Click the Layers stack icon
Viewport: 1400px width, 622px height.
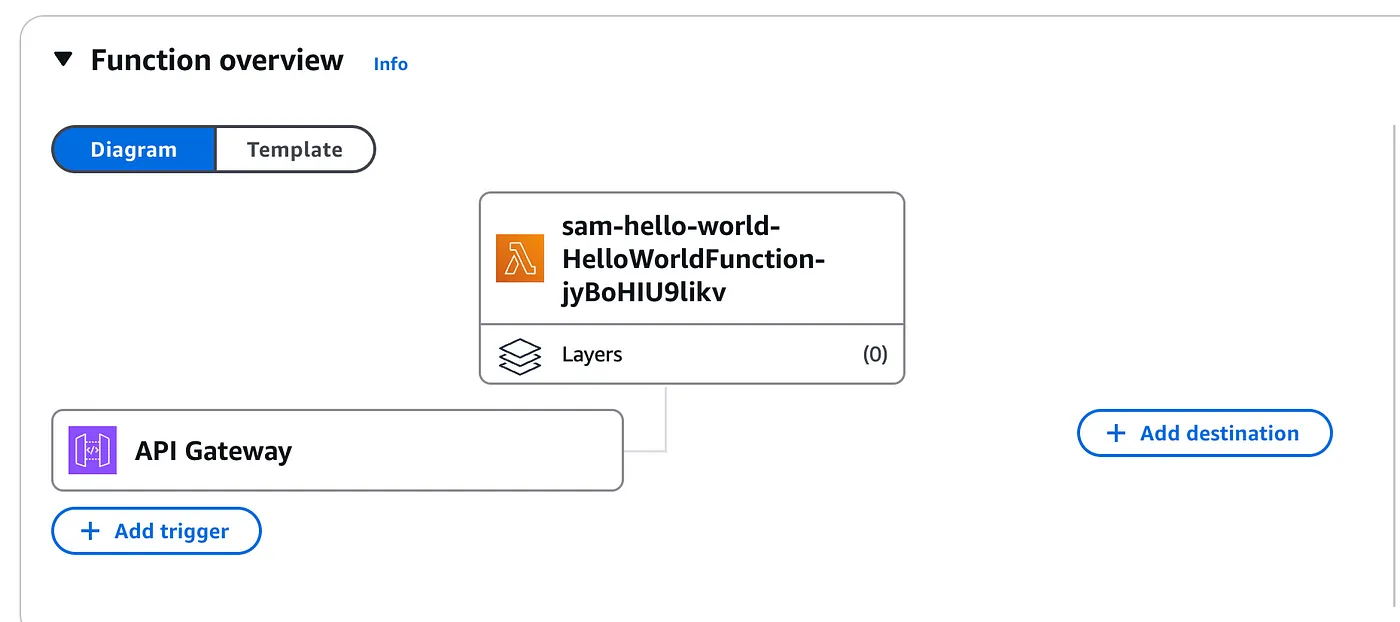[519, 356]
